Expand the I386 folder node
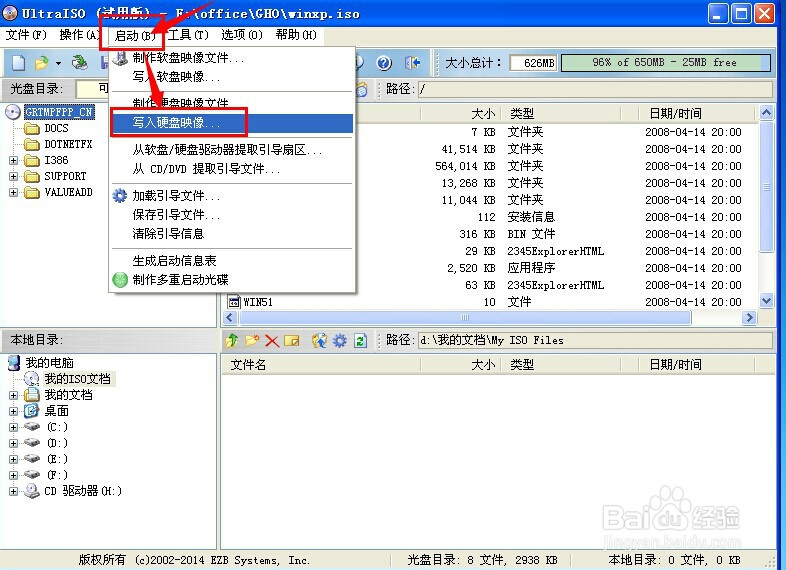The image size is (786, 570). click(x=14, y=160)
